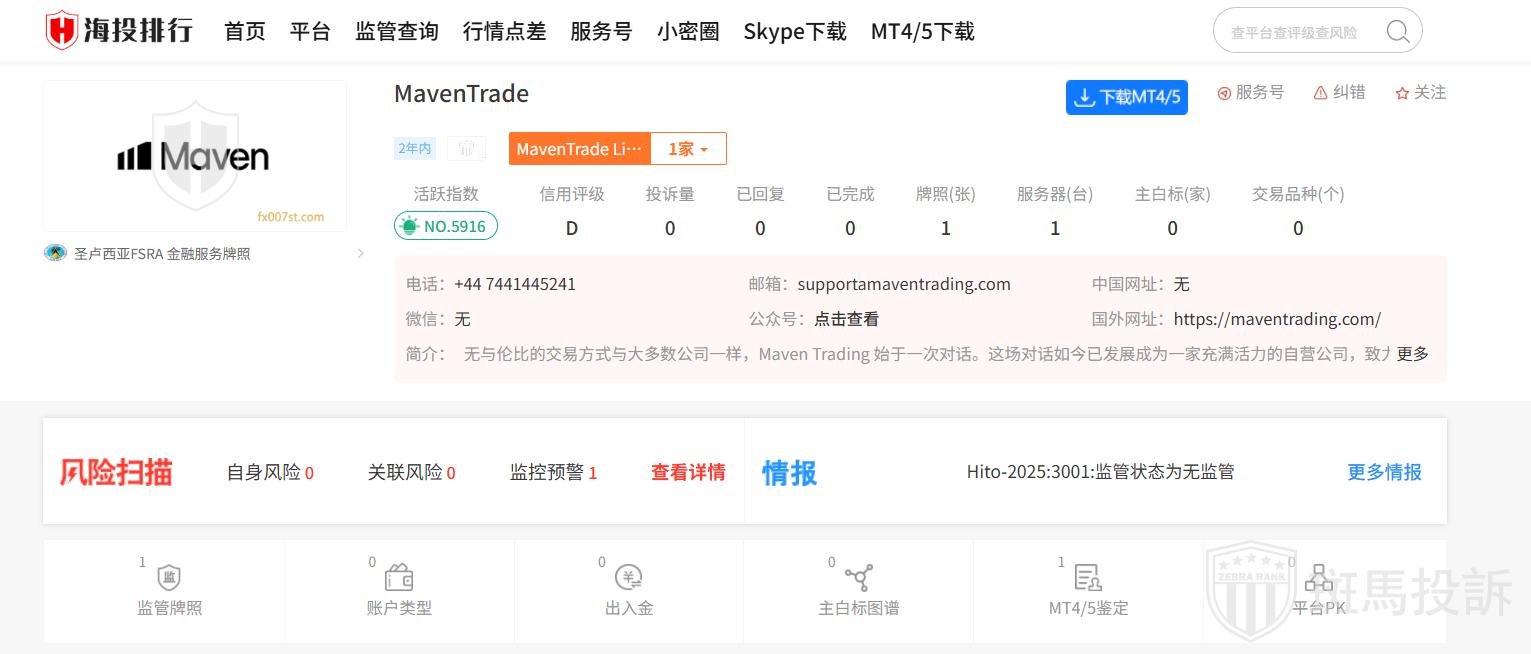Image resolution: width=1531 pixels, height=654 pixels.
Task: Click the 下载MT4/5 blue button
Action: coord(1126,97)
